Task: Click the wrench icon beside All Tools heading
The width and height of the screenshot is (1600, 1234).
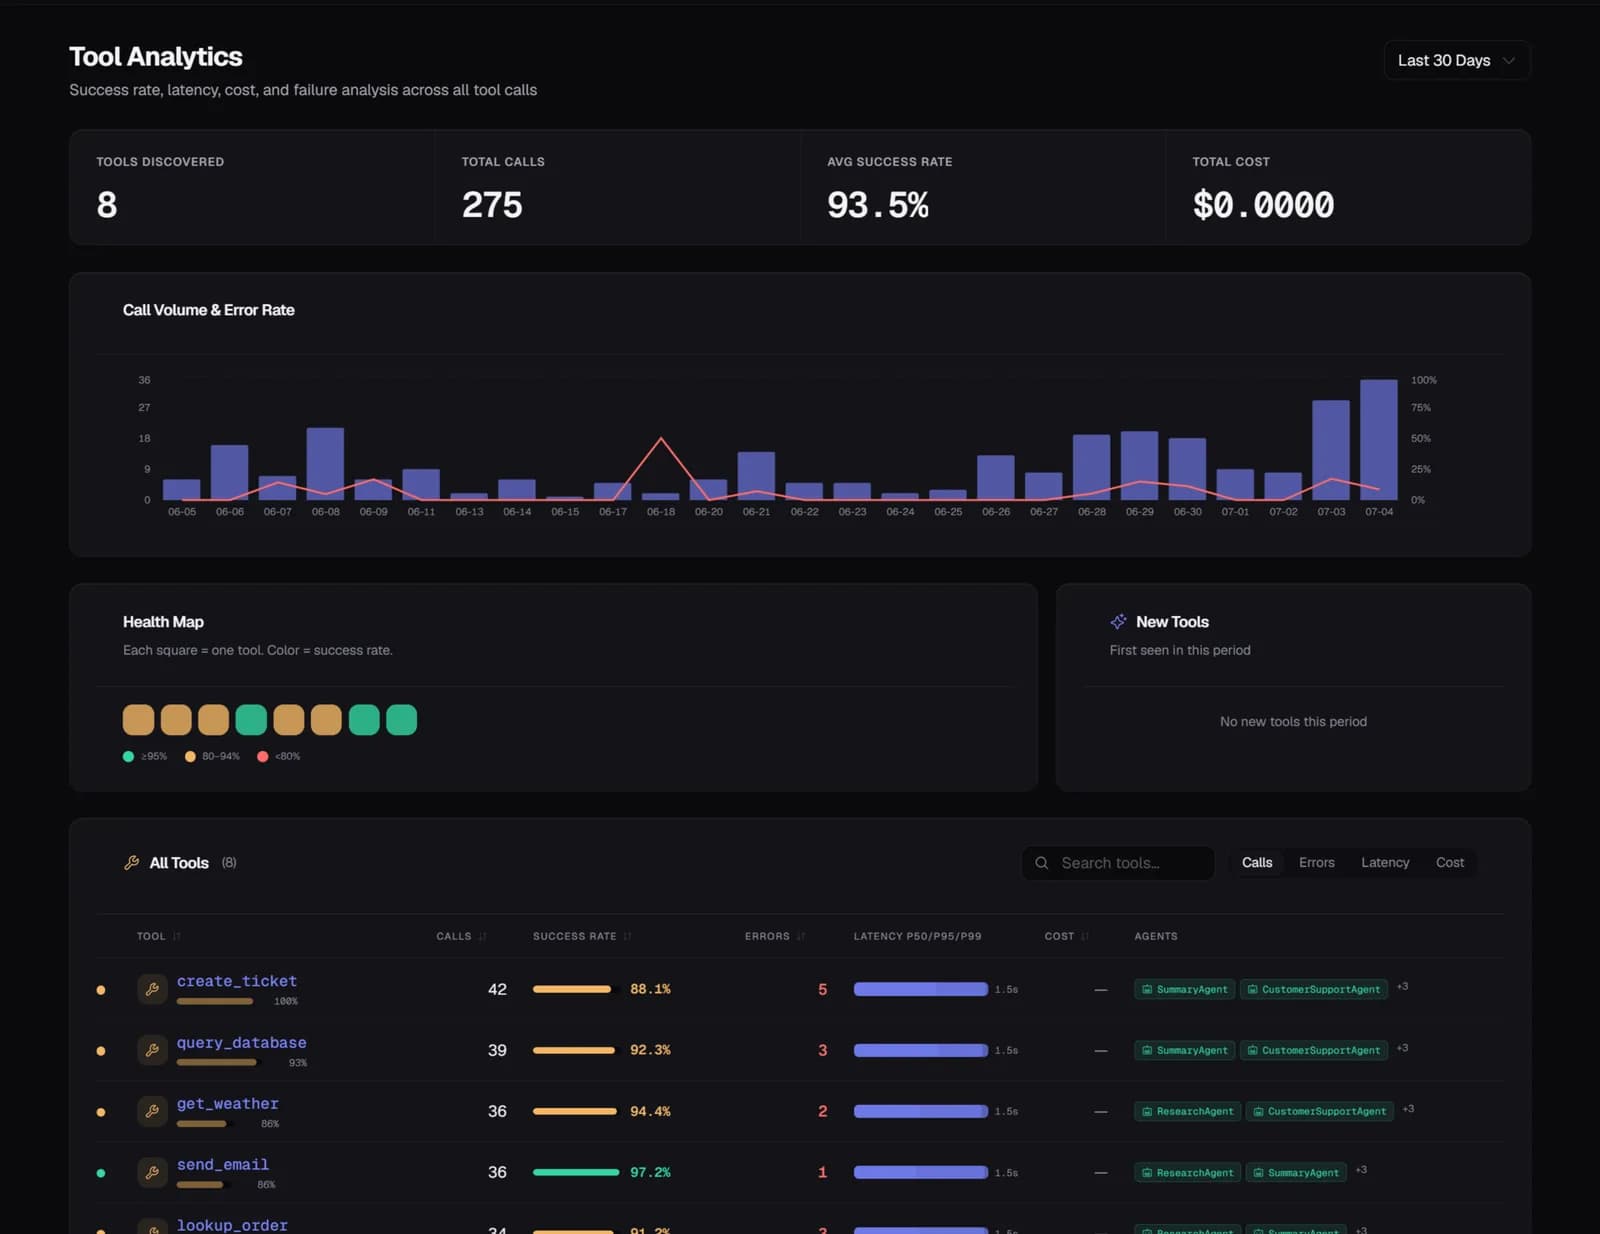Action: pos(131,863)
